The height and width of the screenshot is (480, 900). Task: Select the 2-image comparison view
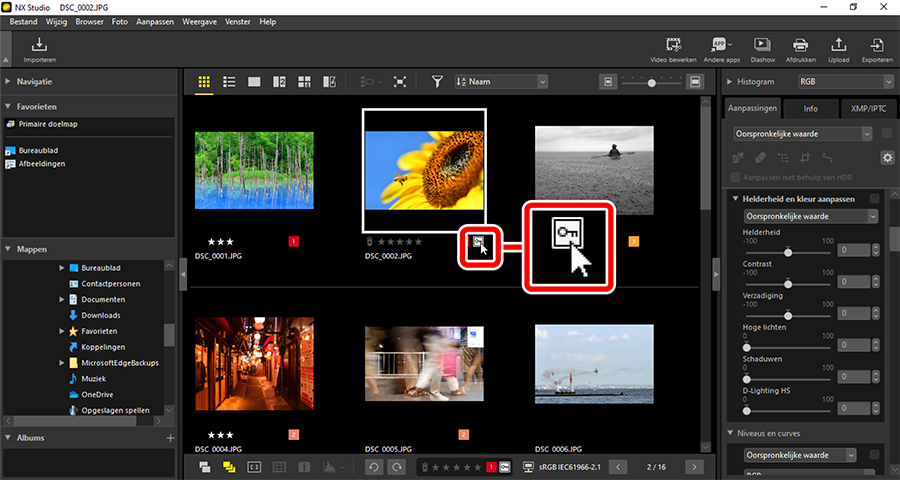point(279,82)
